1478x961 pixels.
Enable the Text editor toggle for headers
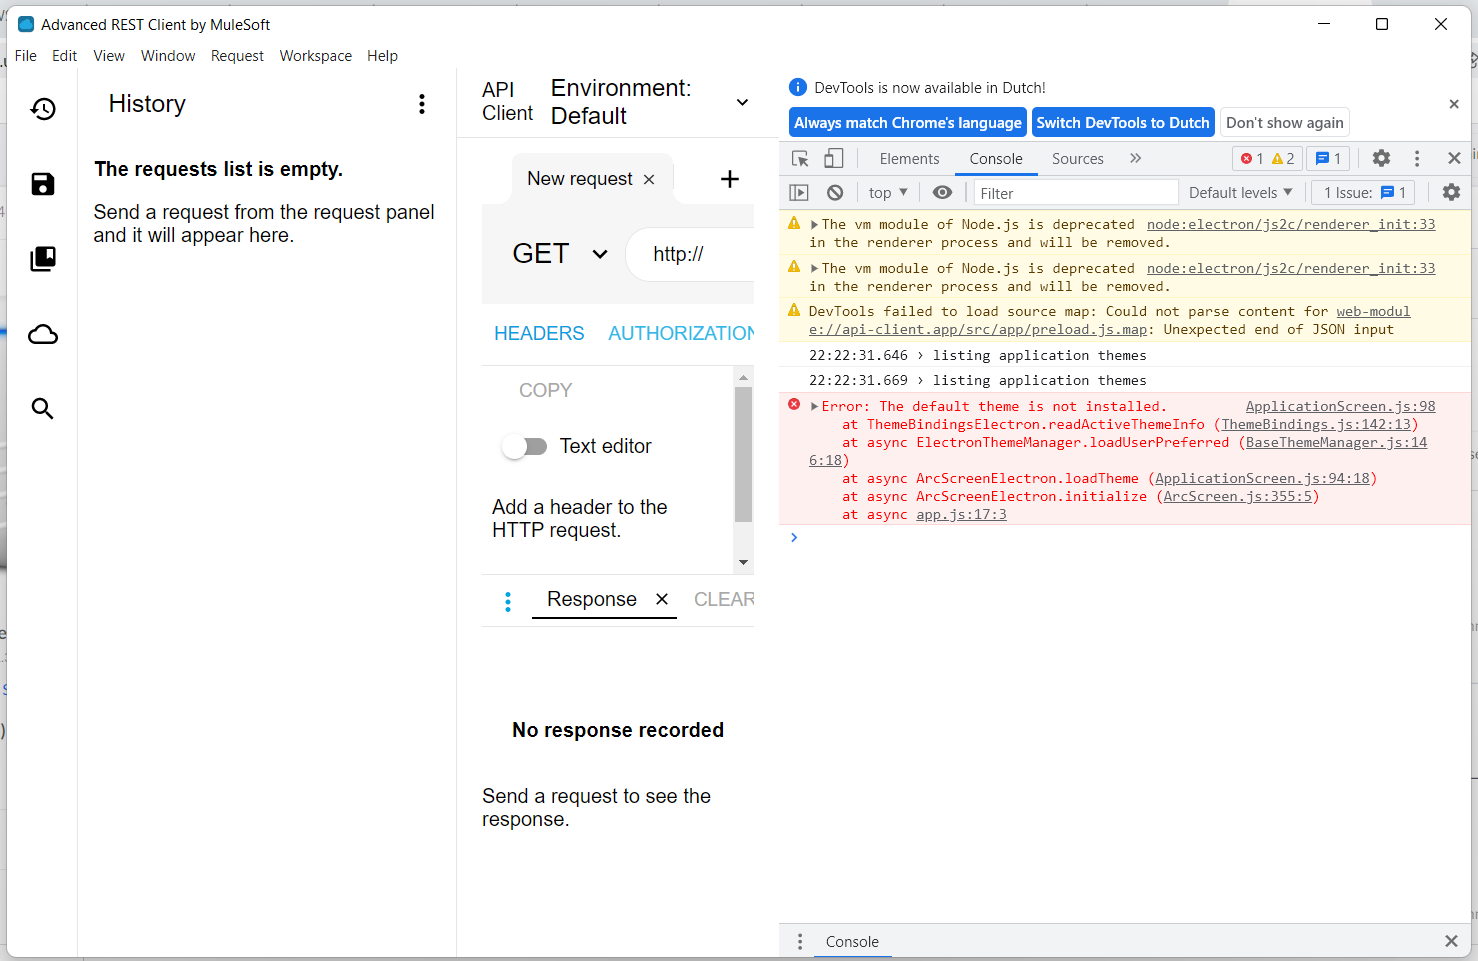(x=524, y=446)
